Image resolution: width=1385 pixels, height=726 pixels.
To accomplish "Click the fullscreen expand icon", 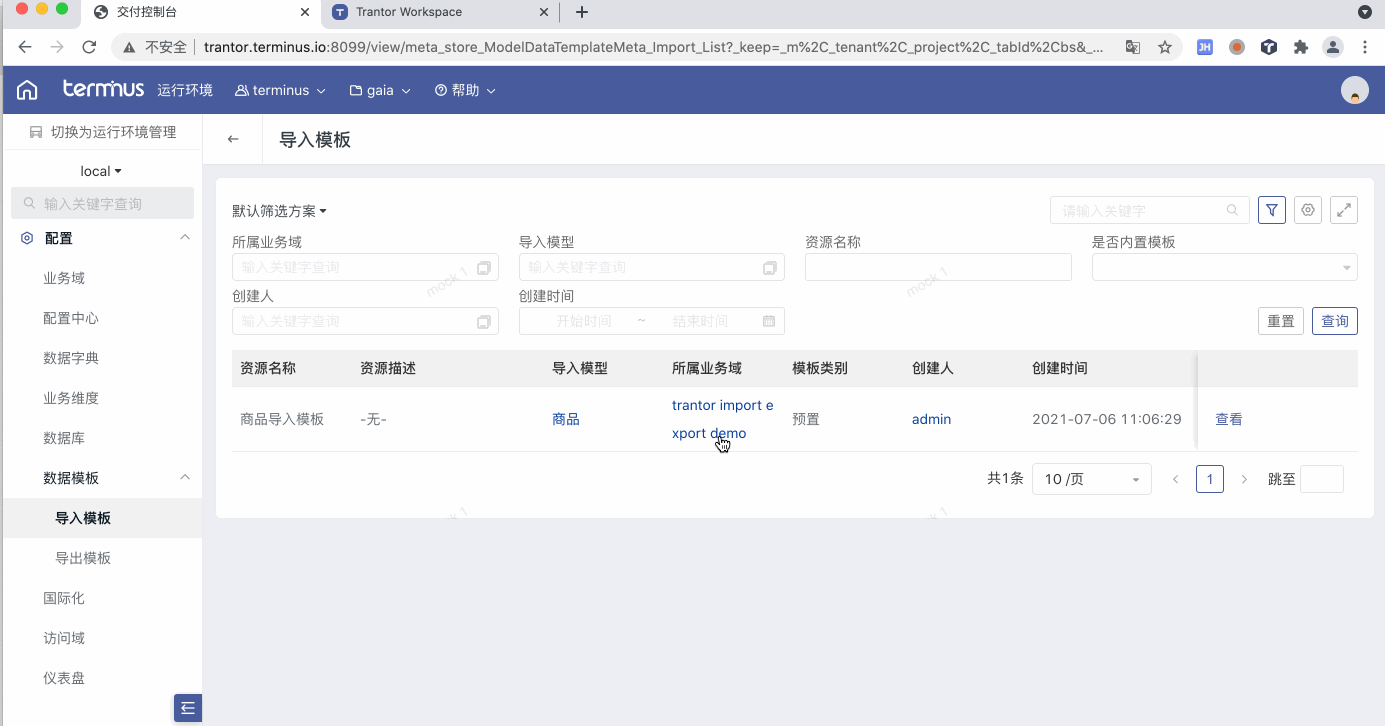I will pyautogui.click(x=1344, y=210).
